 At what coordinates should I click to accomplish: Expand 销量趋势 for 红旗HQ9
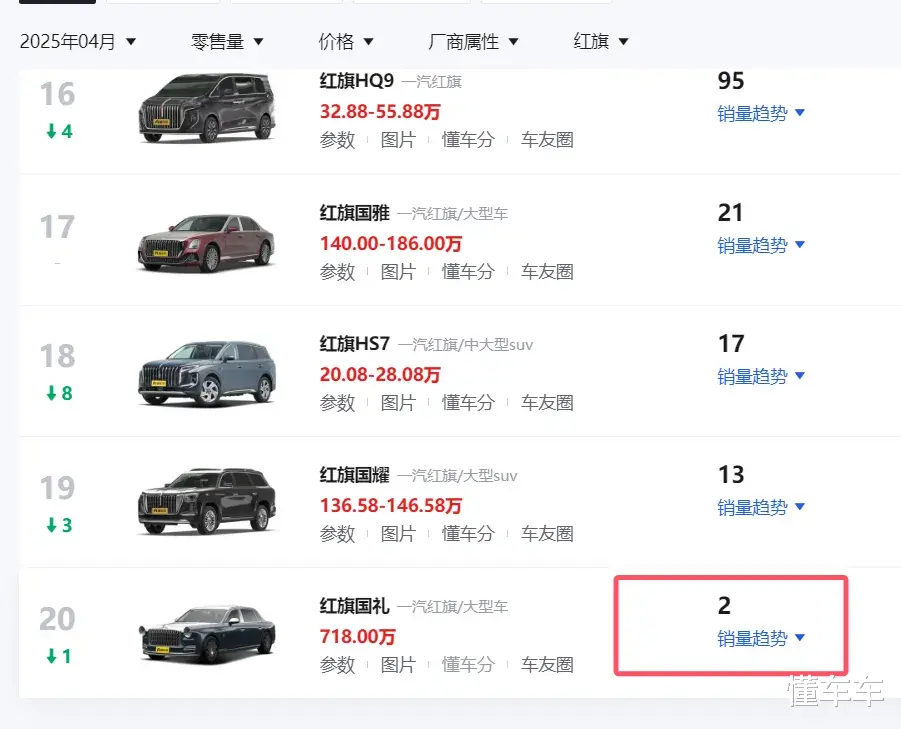click(761, 114)
